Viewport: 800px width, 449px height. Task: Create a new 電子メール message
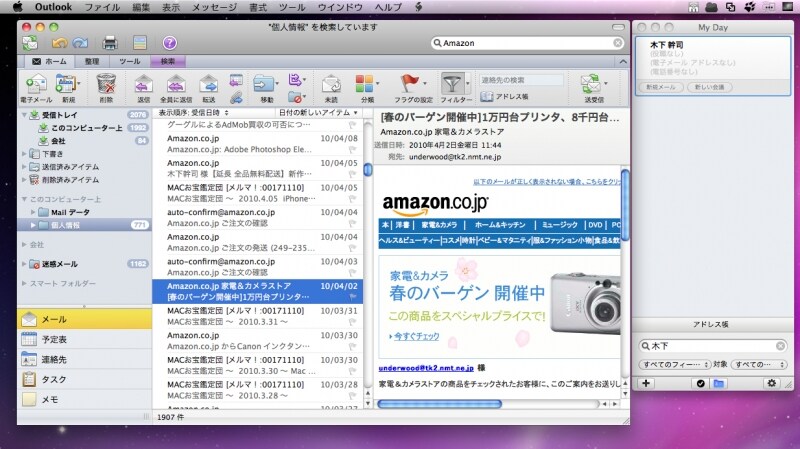(36, 88)
